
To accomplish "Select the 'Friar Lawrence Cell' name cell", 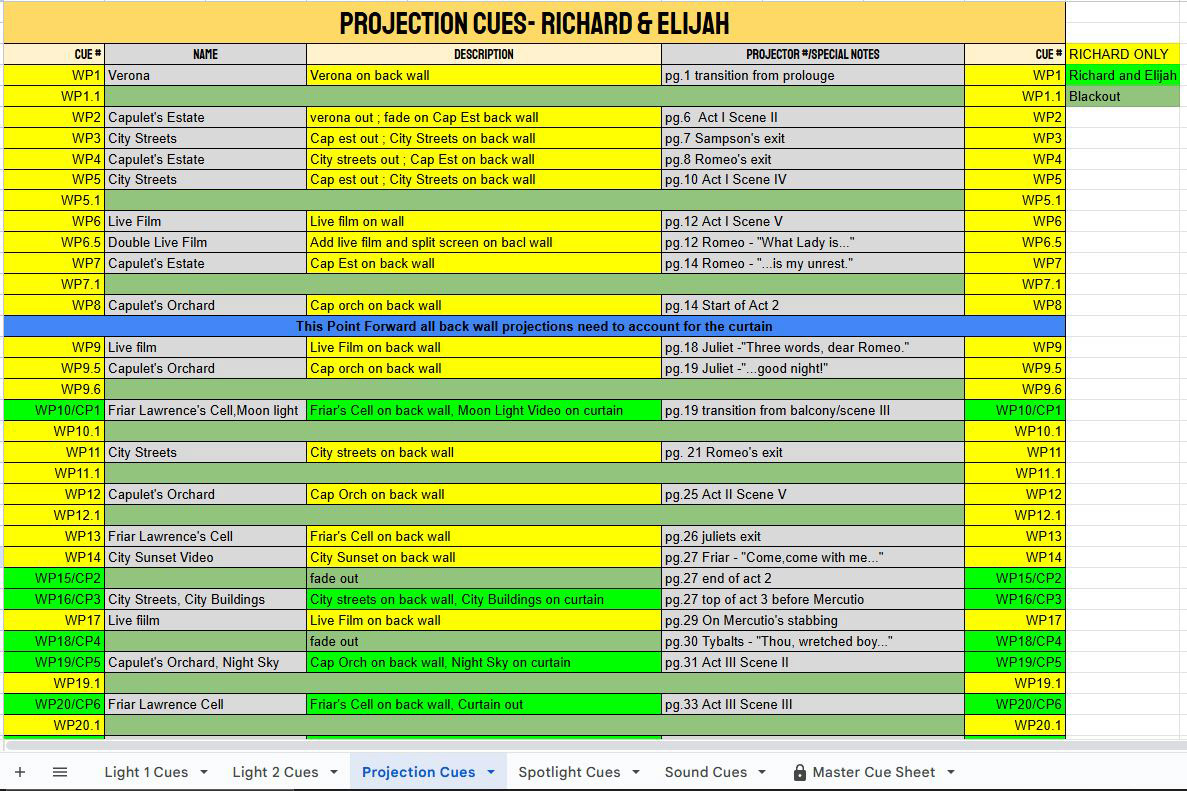I will coord(205,704).
